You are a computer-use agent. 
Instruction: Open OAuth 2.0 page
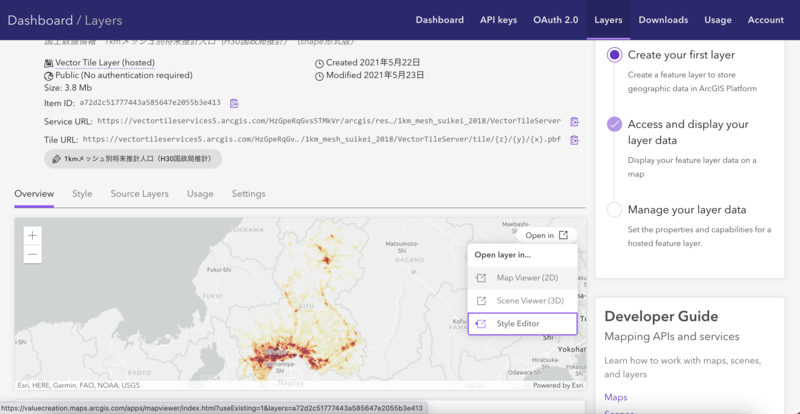tap(556, 20)
